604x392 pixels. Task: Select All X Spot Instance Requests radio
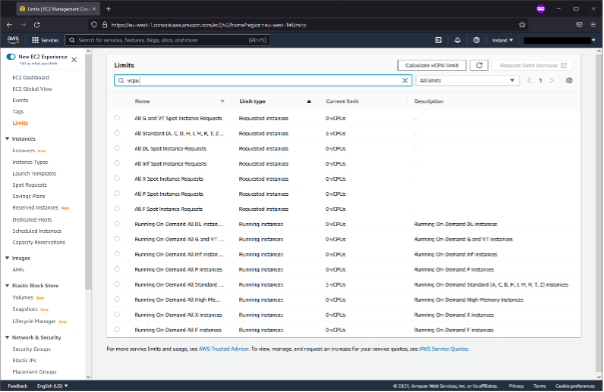tap(117, 178)
